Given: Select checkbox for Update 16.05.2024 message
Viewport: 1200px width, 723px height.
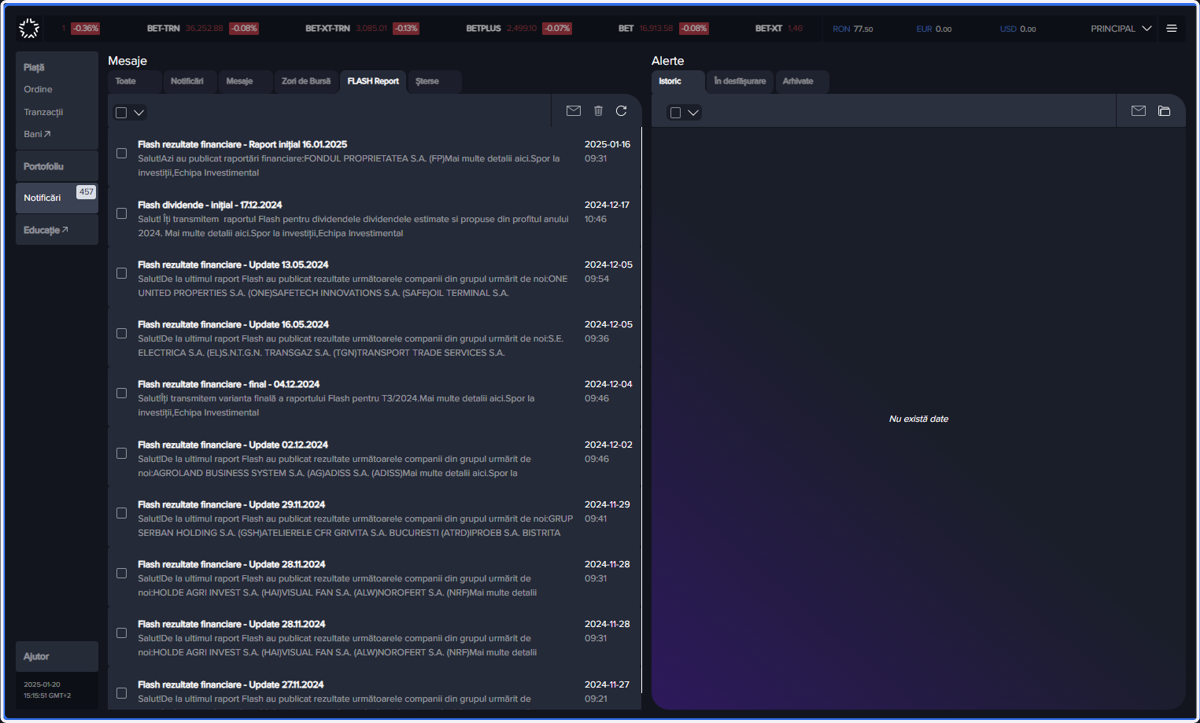Looking at the screenshot, I should 122,333.
